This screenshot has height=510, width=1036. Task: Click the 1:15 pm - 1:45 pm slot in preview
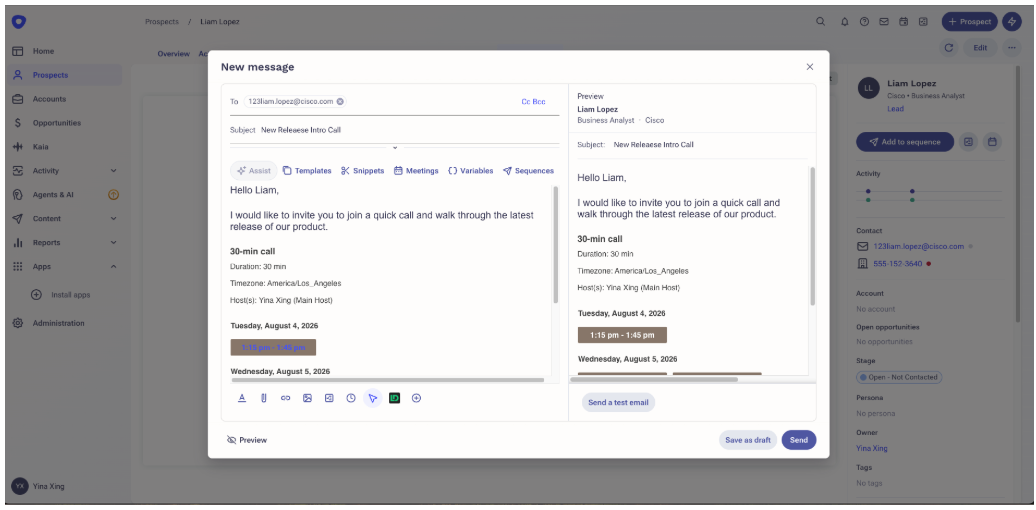[x=622, y=335]
